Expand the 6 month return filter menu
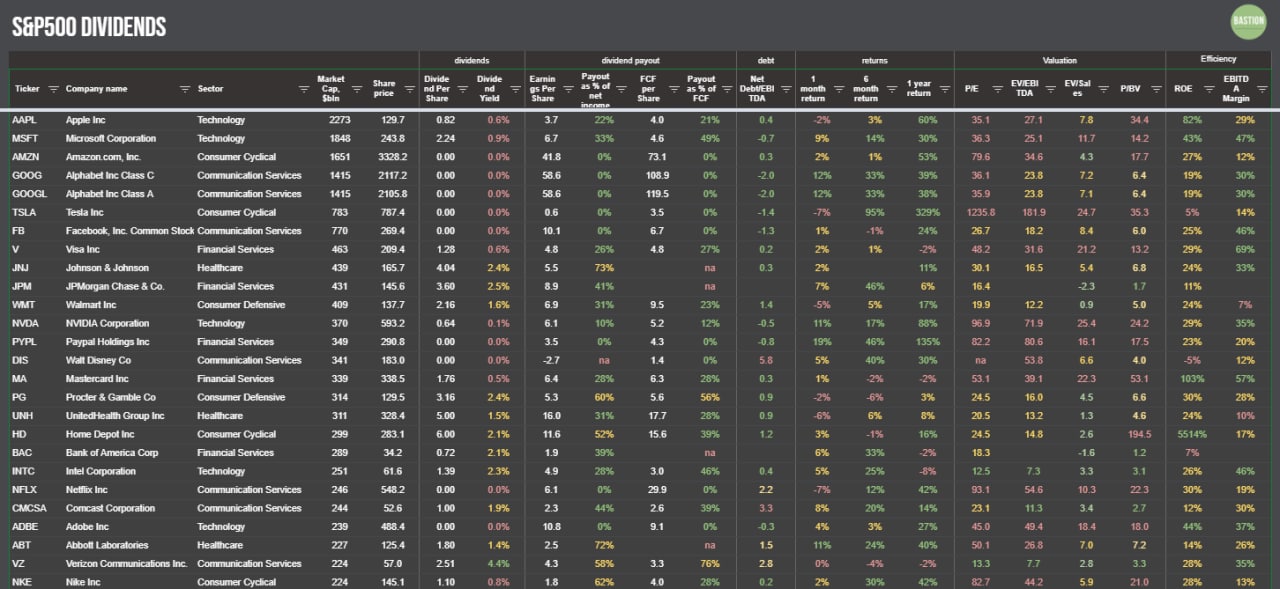Screen dimensions: 1280x589 tap(892, 89)
